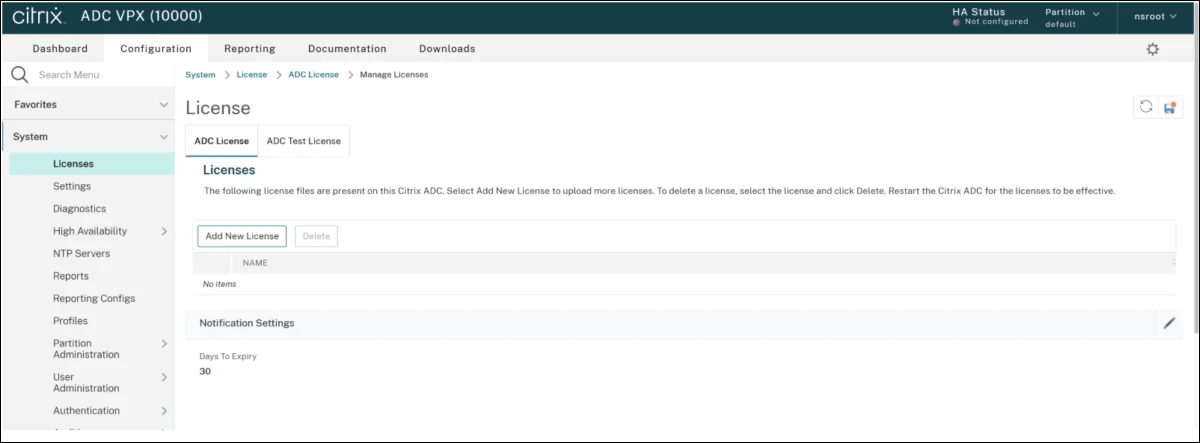Switch to the Dashboard tab
1200x443 pixels.
[60, 48]
